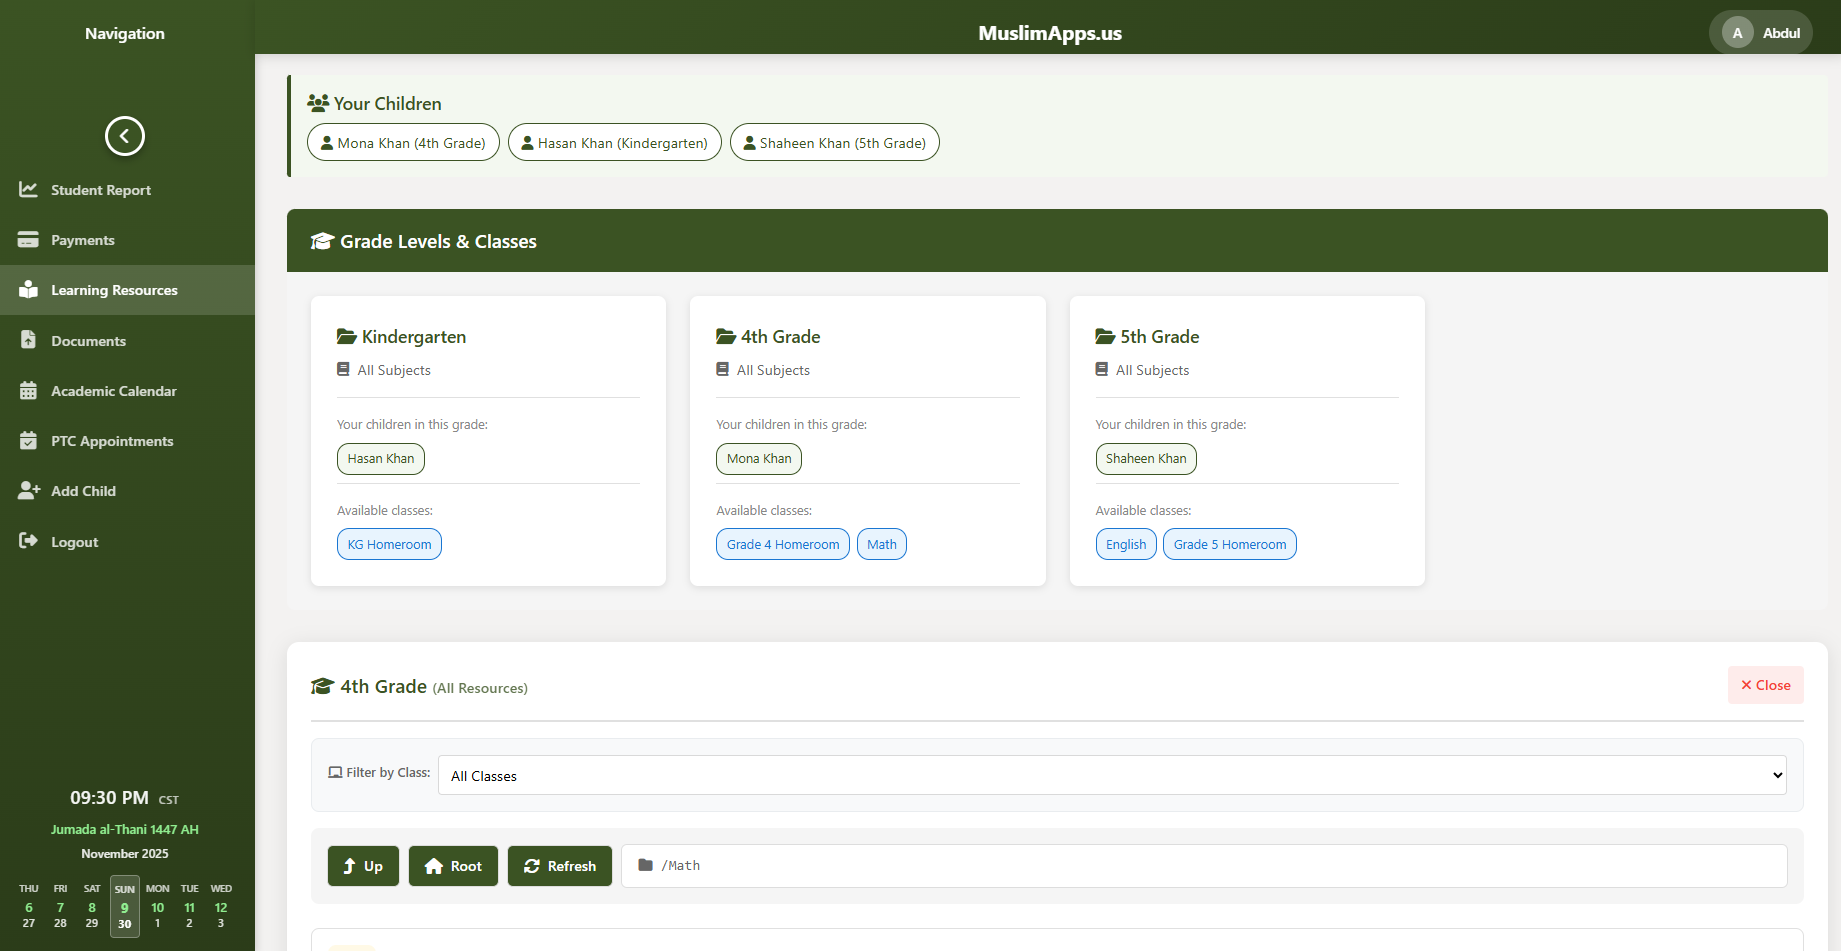The image size is (1841, 951).
Task: Click the Add Child person-plus icon
Action: tap(29, 491)
